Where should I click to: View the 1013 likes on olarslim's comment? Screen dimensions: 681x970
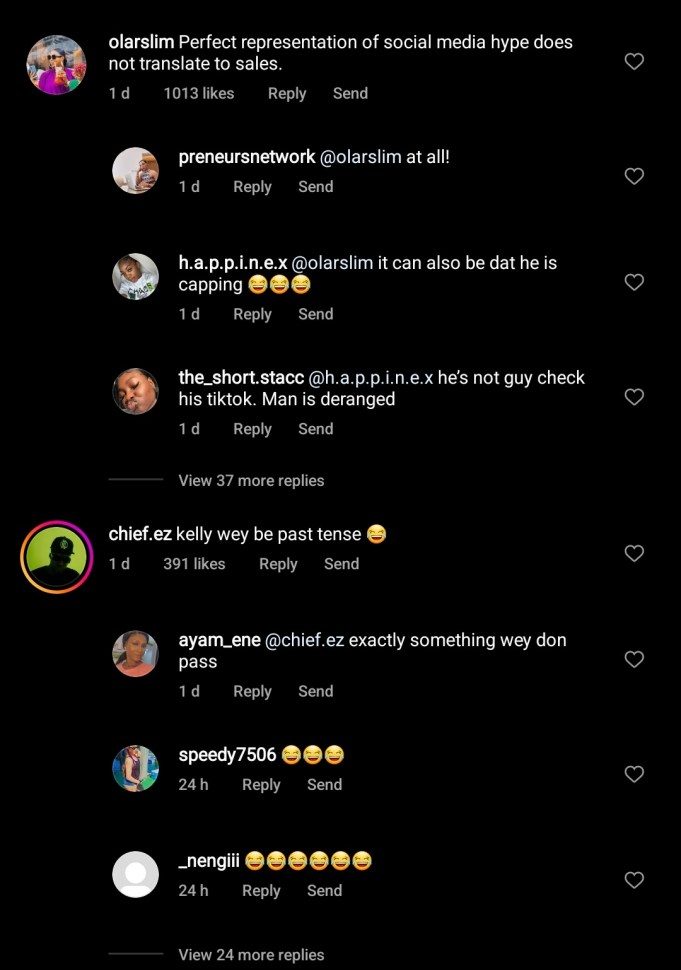pos(198,93)
